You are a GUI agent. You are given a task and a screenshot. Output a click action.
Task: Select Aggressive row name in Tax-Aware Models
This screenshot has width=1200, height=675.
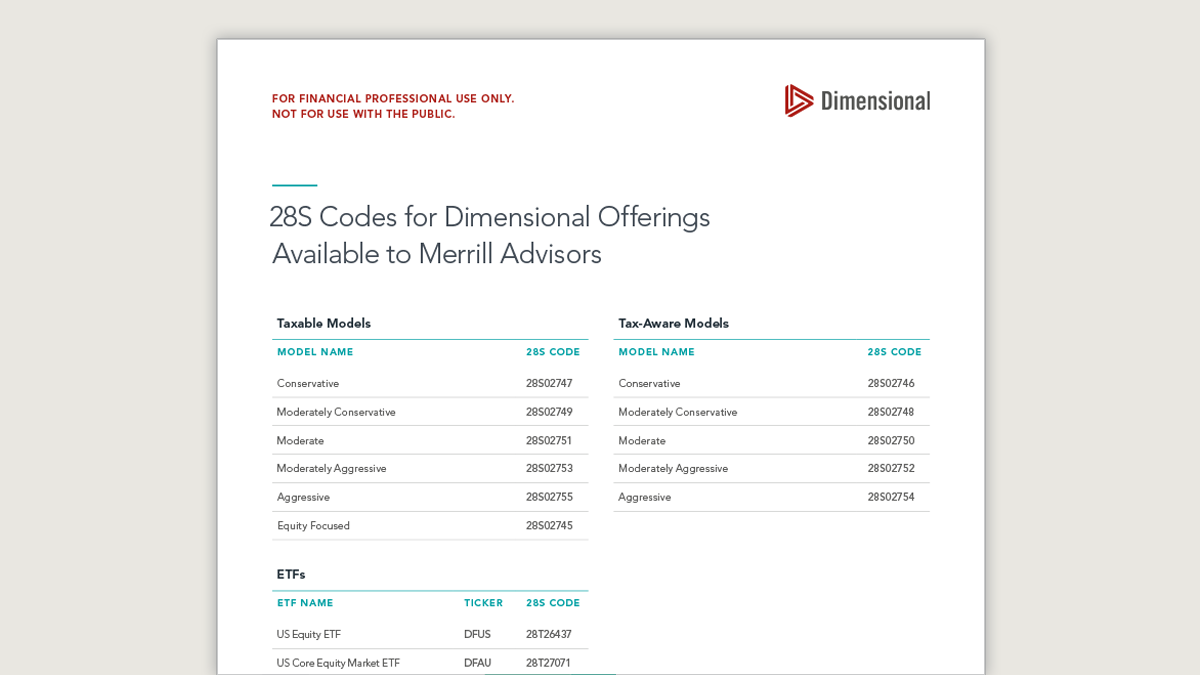pos(644,497)
